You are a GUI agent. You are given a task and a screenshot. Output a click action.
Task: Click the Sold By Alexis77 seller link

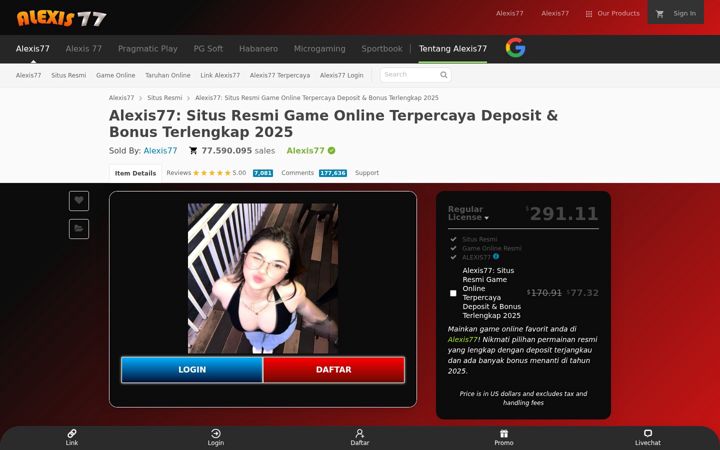tap(160, 151)
